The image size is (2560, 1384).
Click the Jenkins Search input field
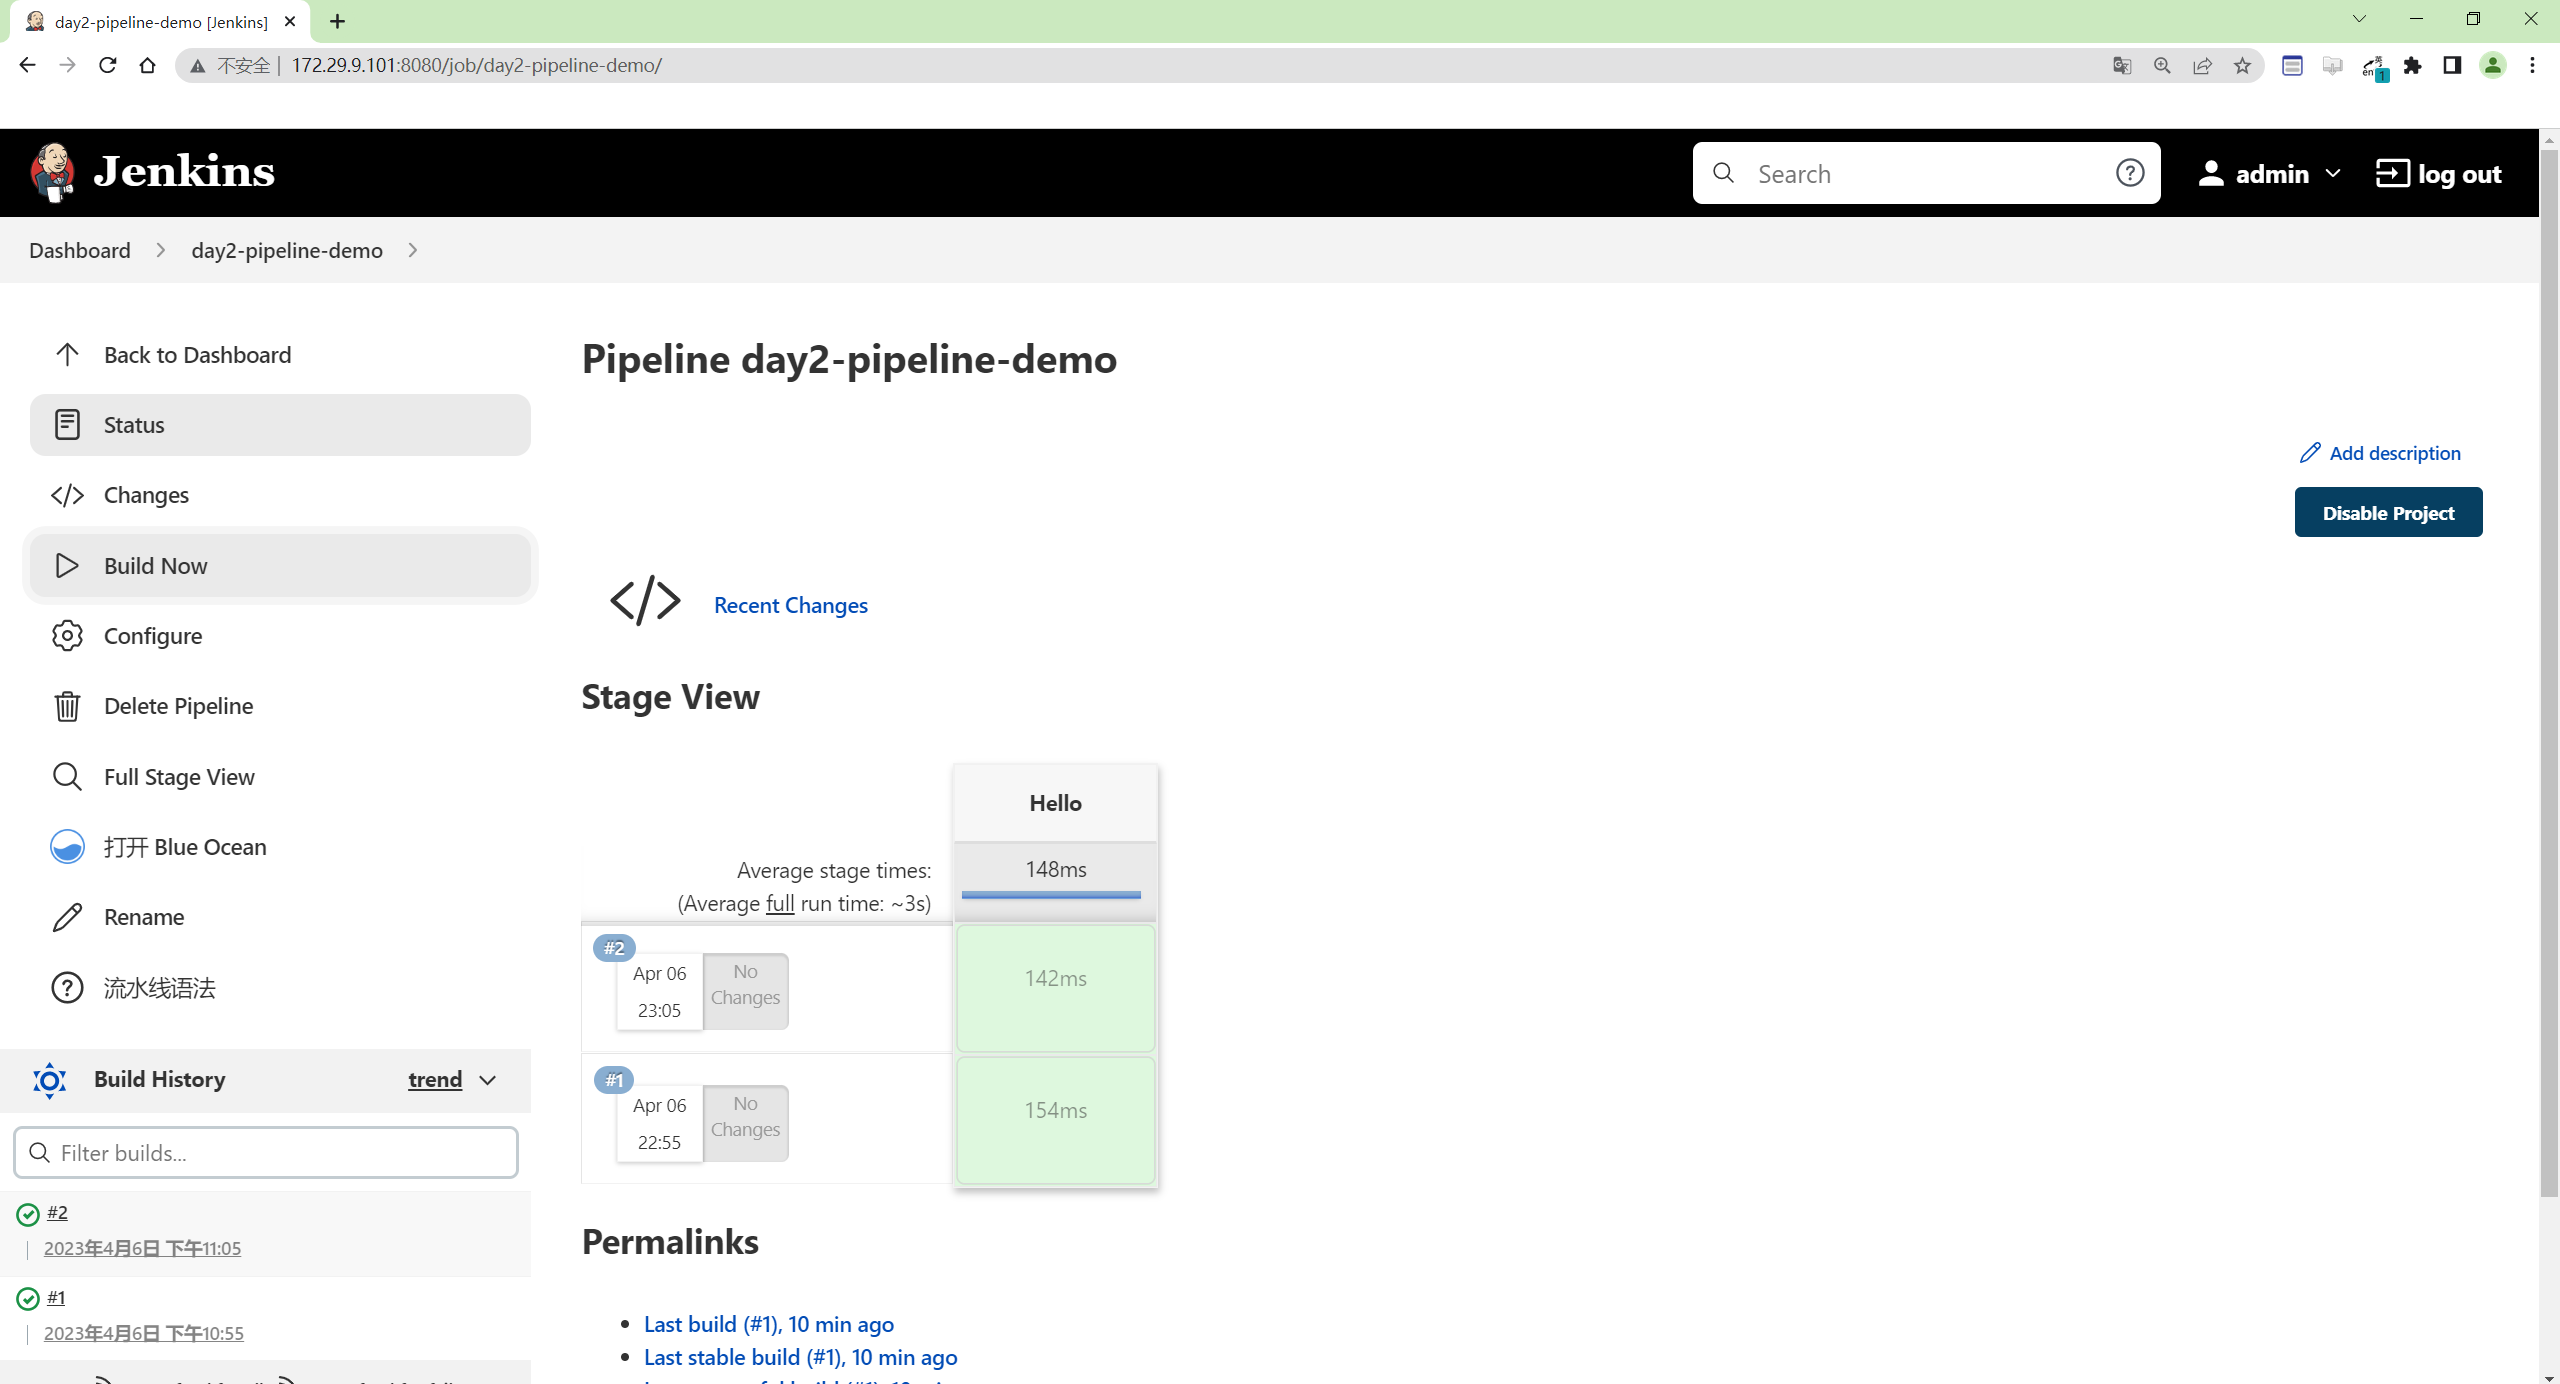(1925, 173)
